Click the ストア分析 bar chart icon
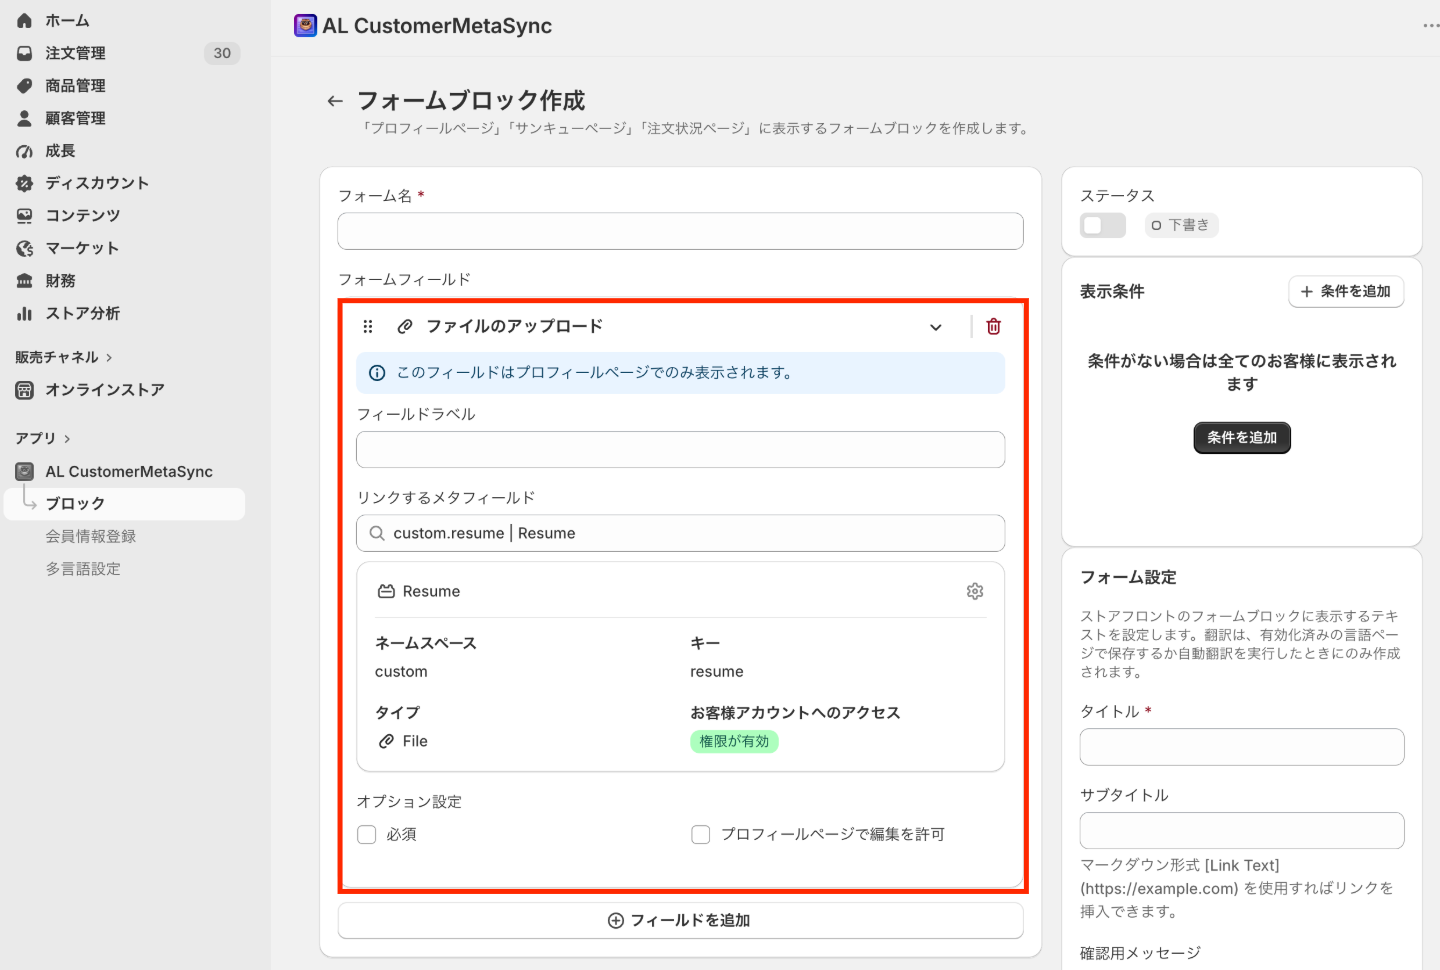Screen dimensions: 1440x970 [25, 313]
